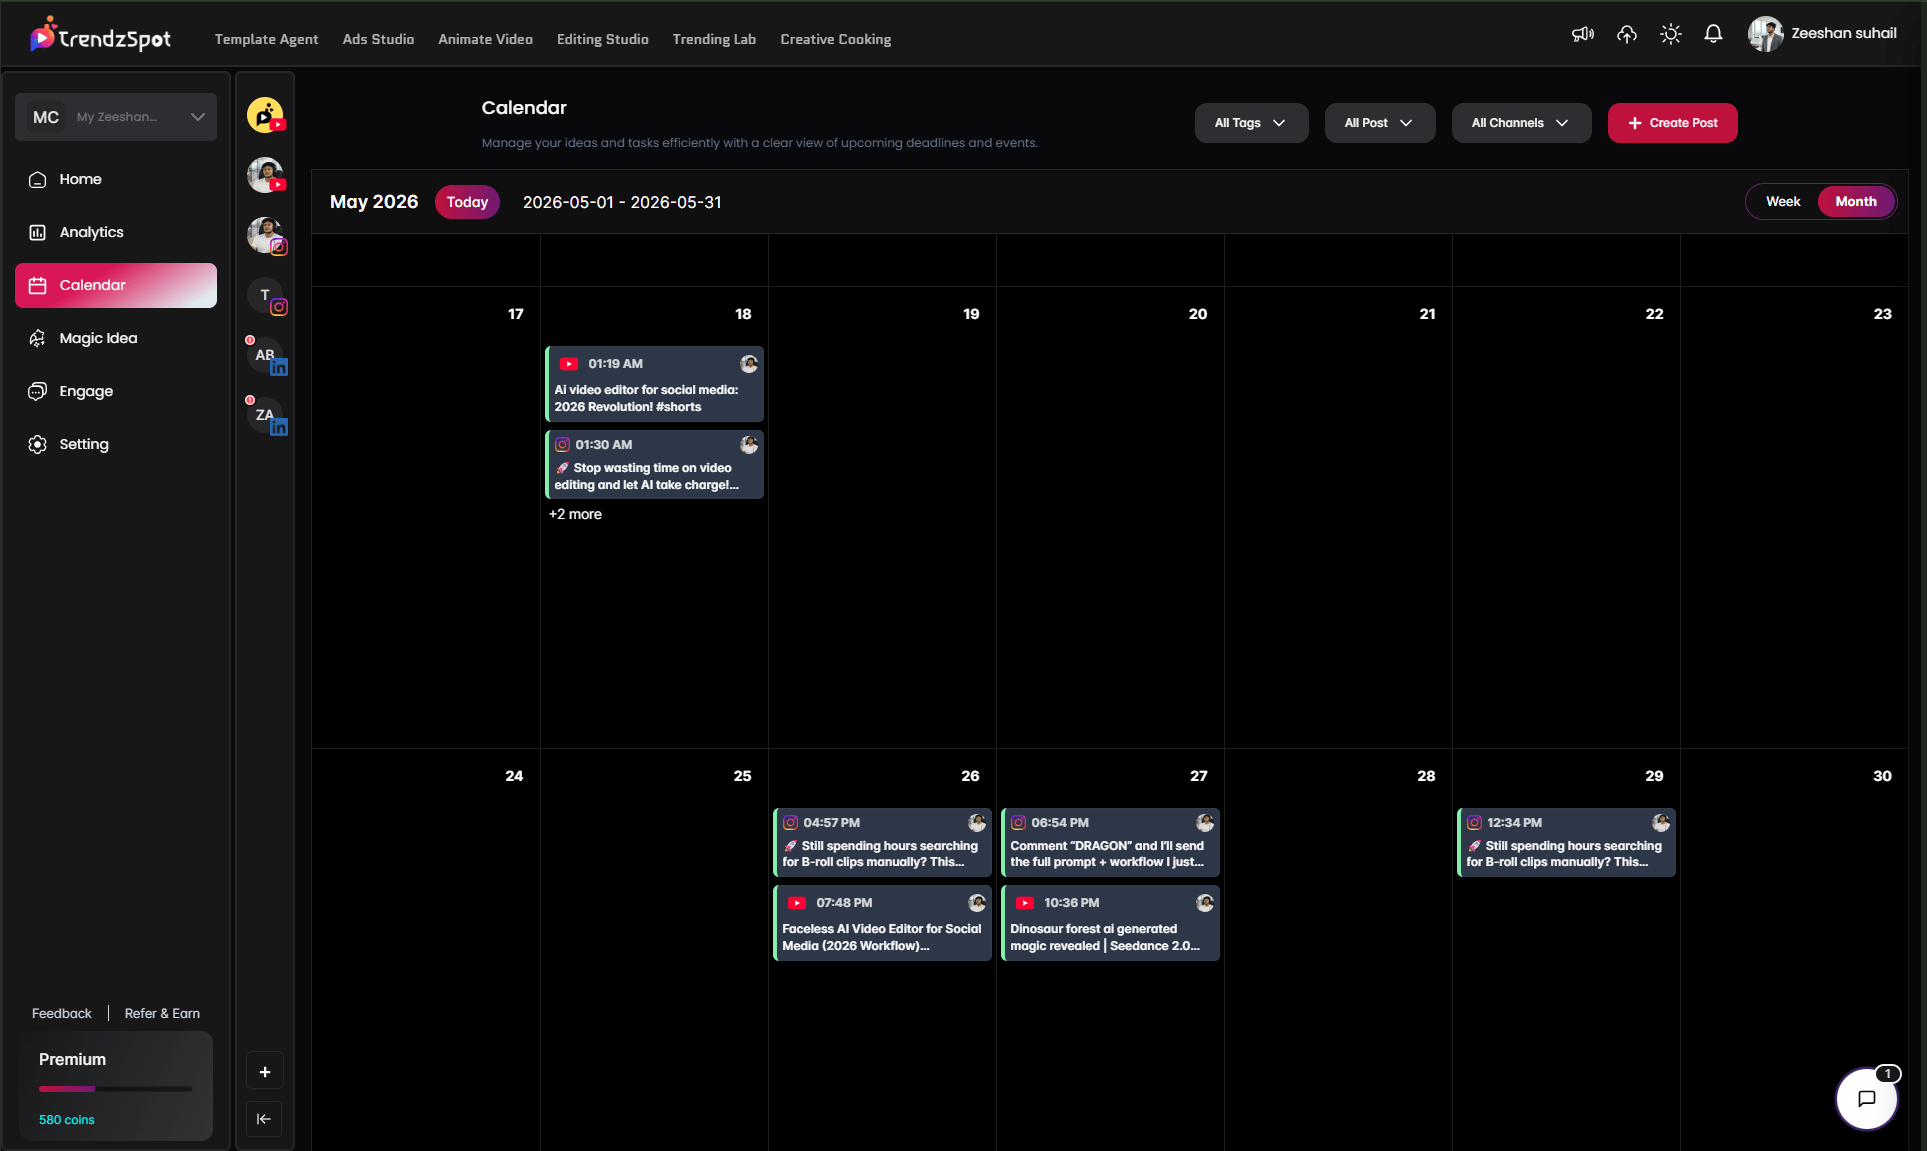
Task: Open the 01:30 AM Instagram post
Action: (x=654, y=464)
